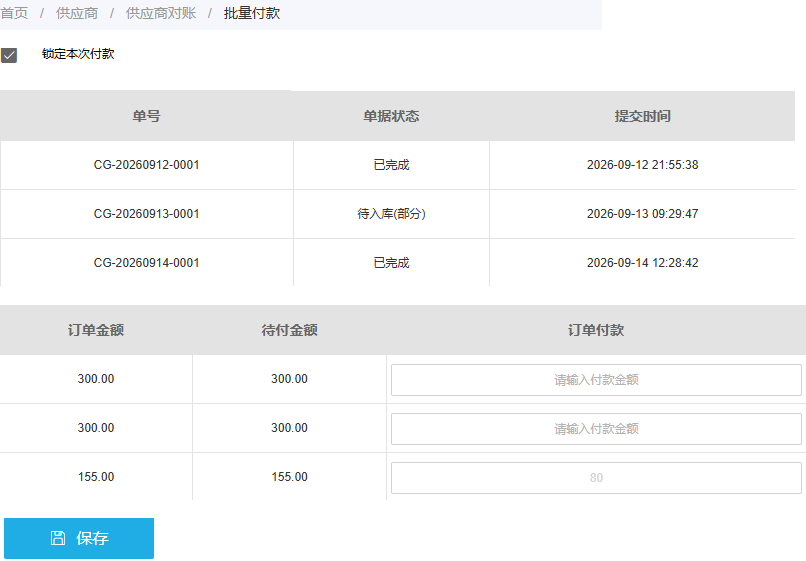Click the 订单金额 column header
This screenshot has width=806, height=561.
pos(96,330)
